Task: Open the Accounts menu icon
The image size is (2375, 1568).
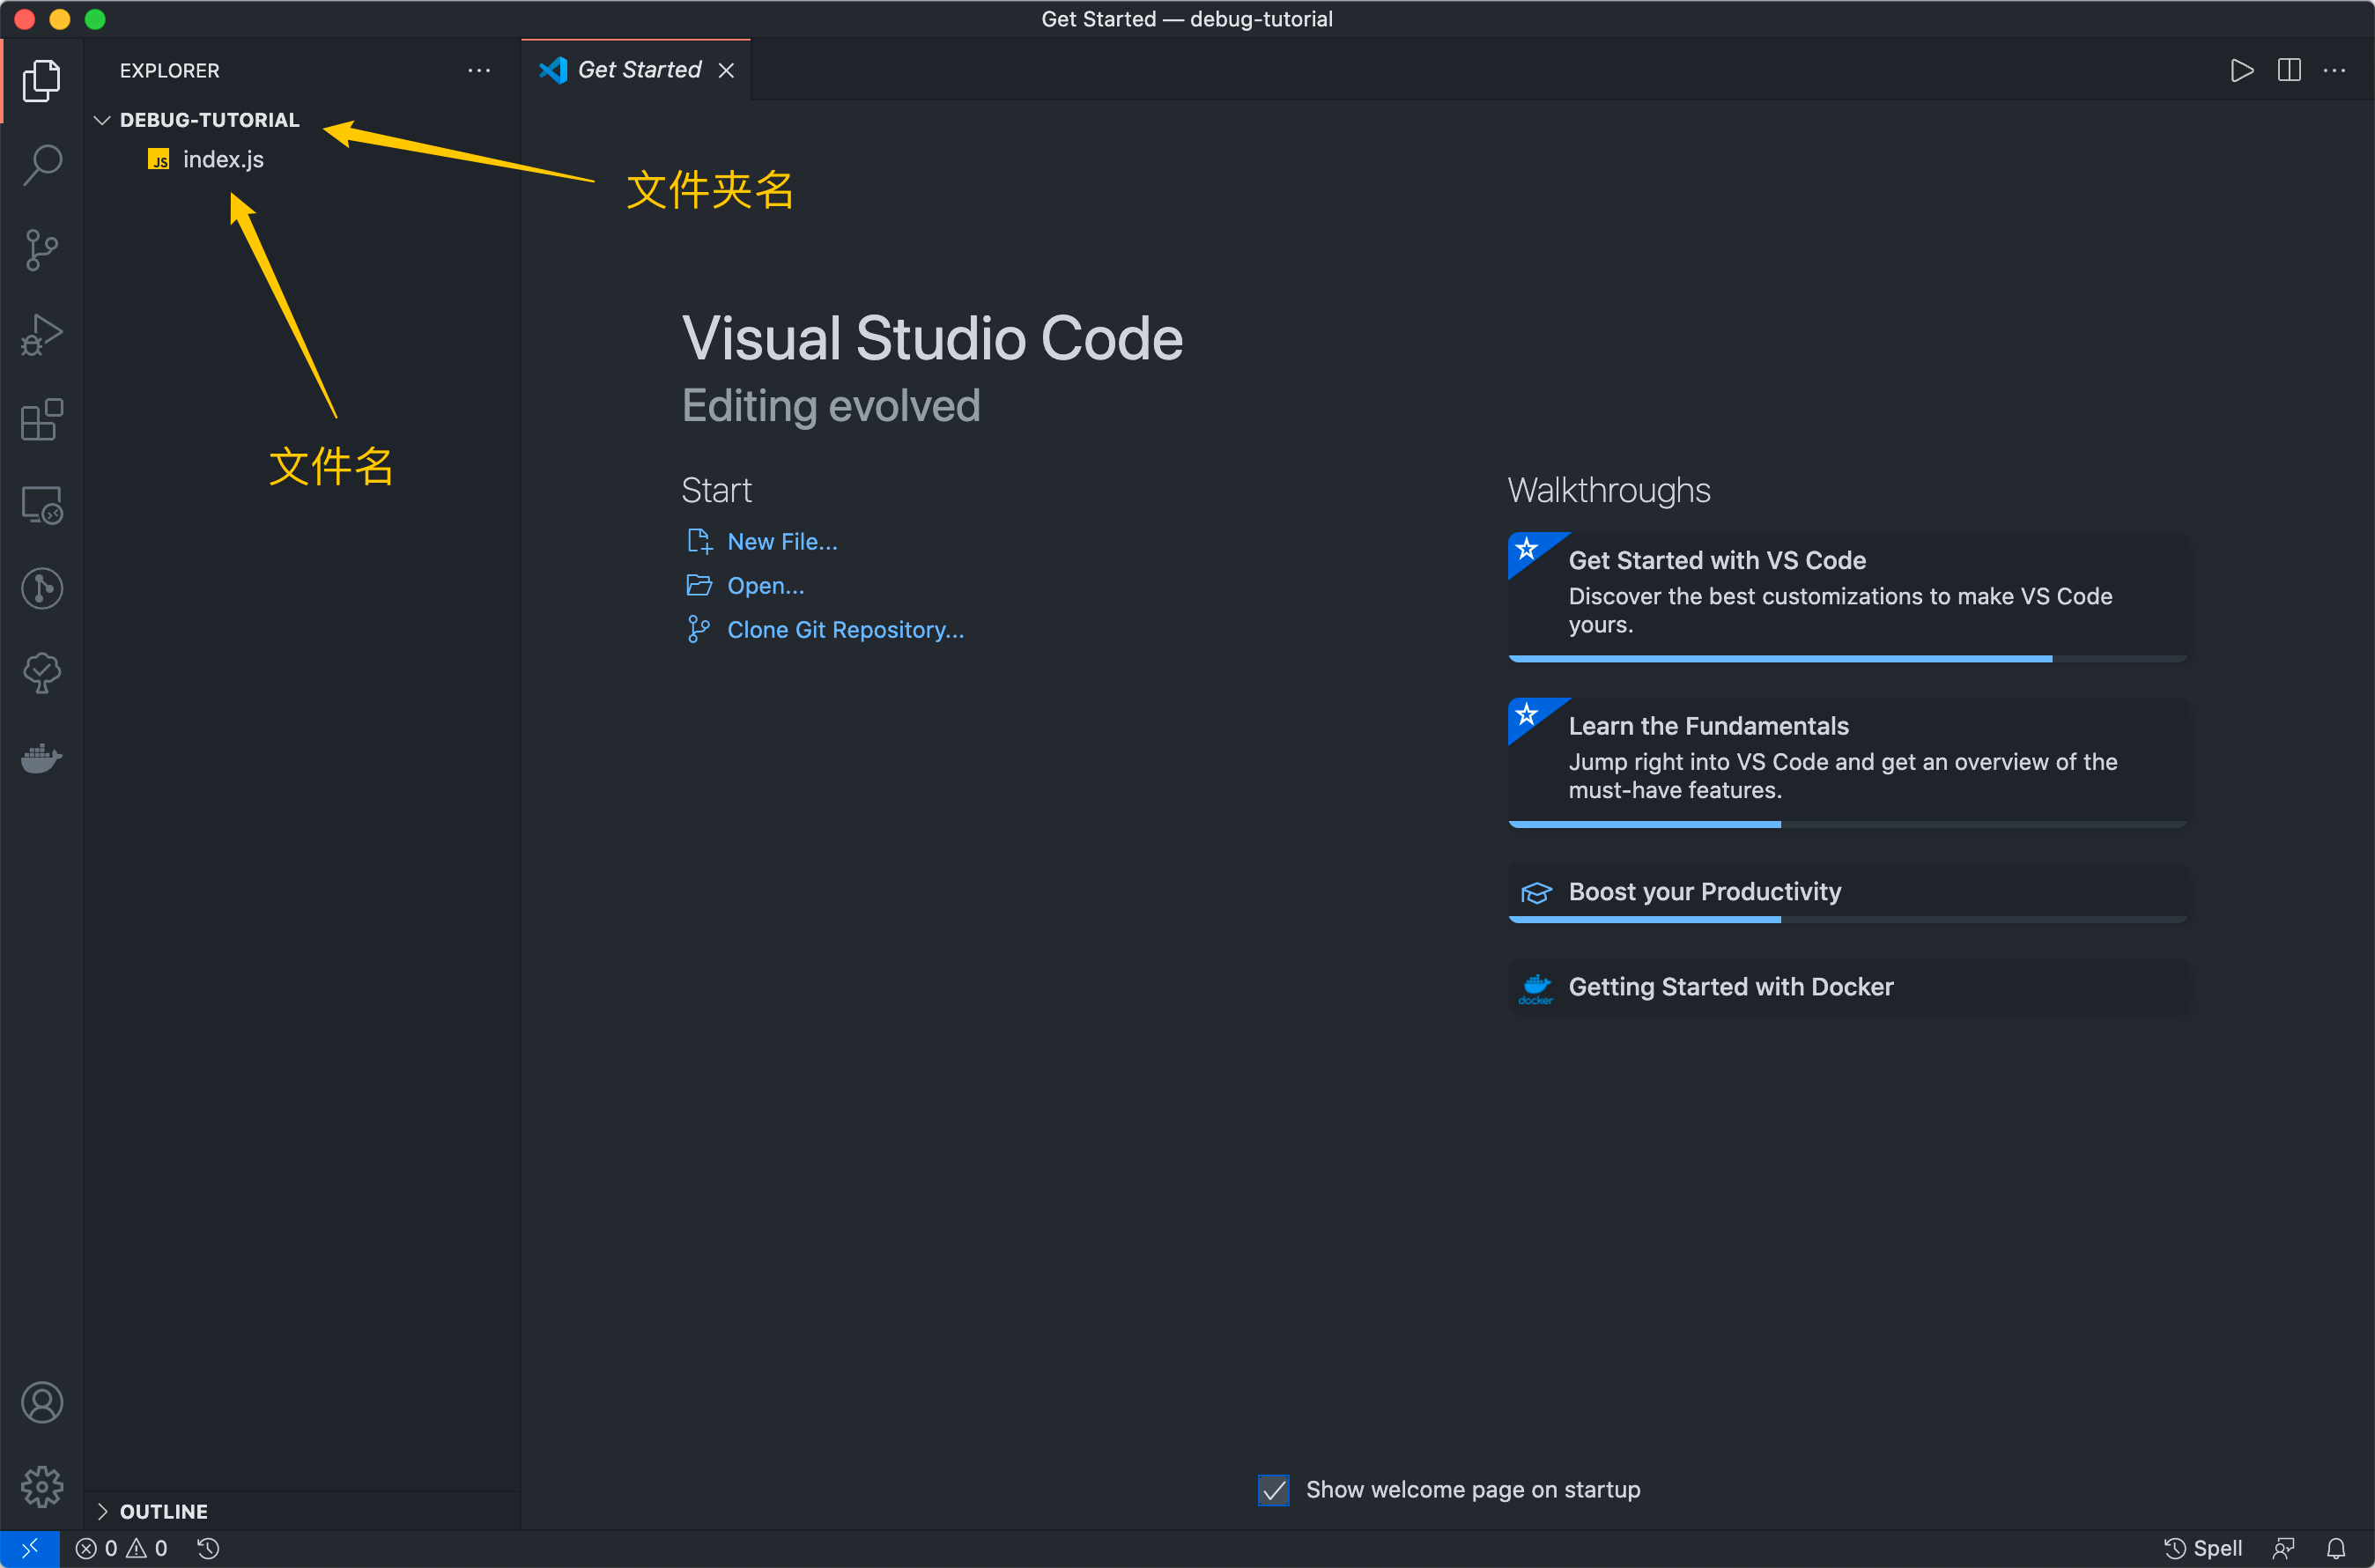Action: 42,1402
